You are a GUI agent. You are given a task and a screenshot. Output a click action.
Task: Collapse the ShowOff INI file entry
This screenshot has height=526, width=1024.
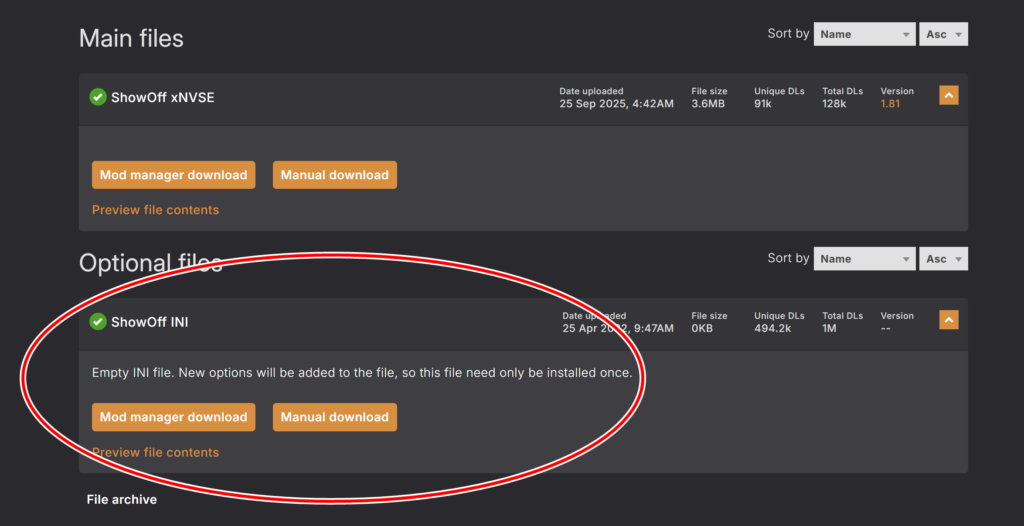click(x=949, y=320)
